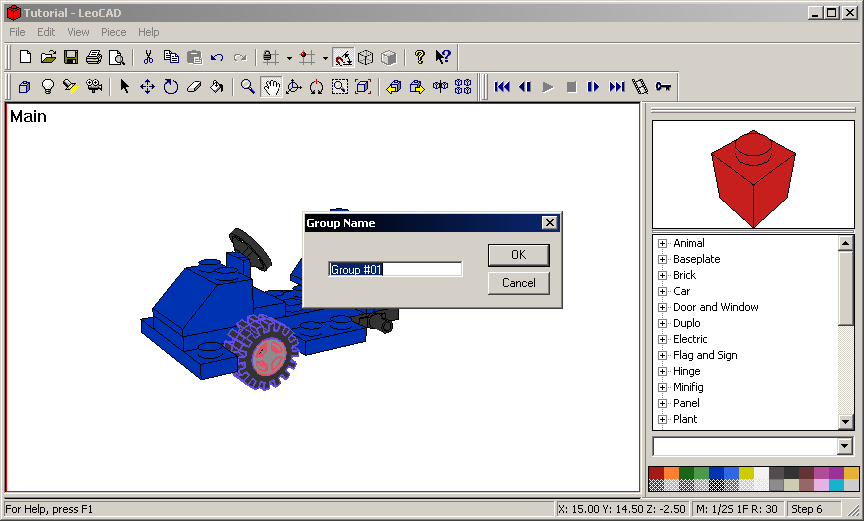864x521 pixels.
Task: Jump to the first step
Action: click(502, 87)
